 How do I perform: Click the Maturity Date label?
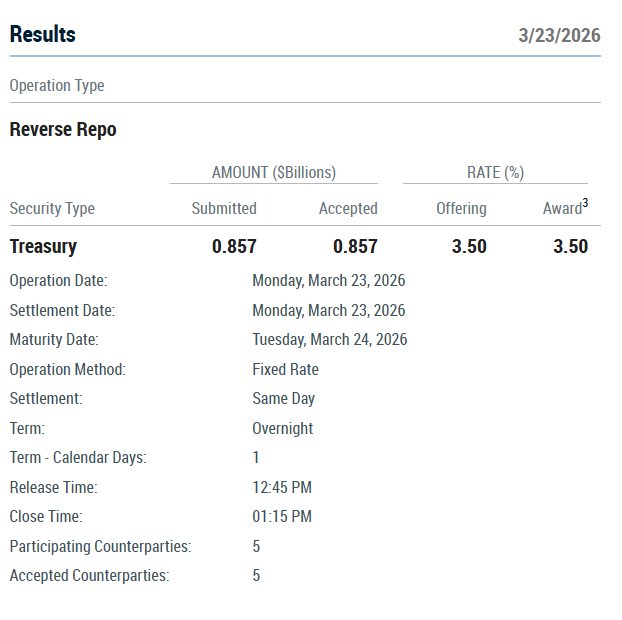point(54,340)
